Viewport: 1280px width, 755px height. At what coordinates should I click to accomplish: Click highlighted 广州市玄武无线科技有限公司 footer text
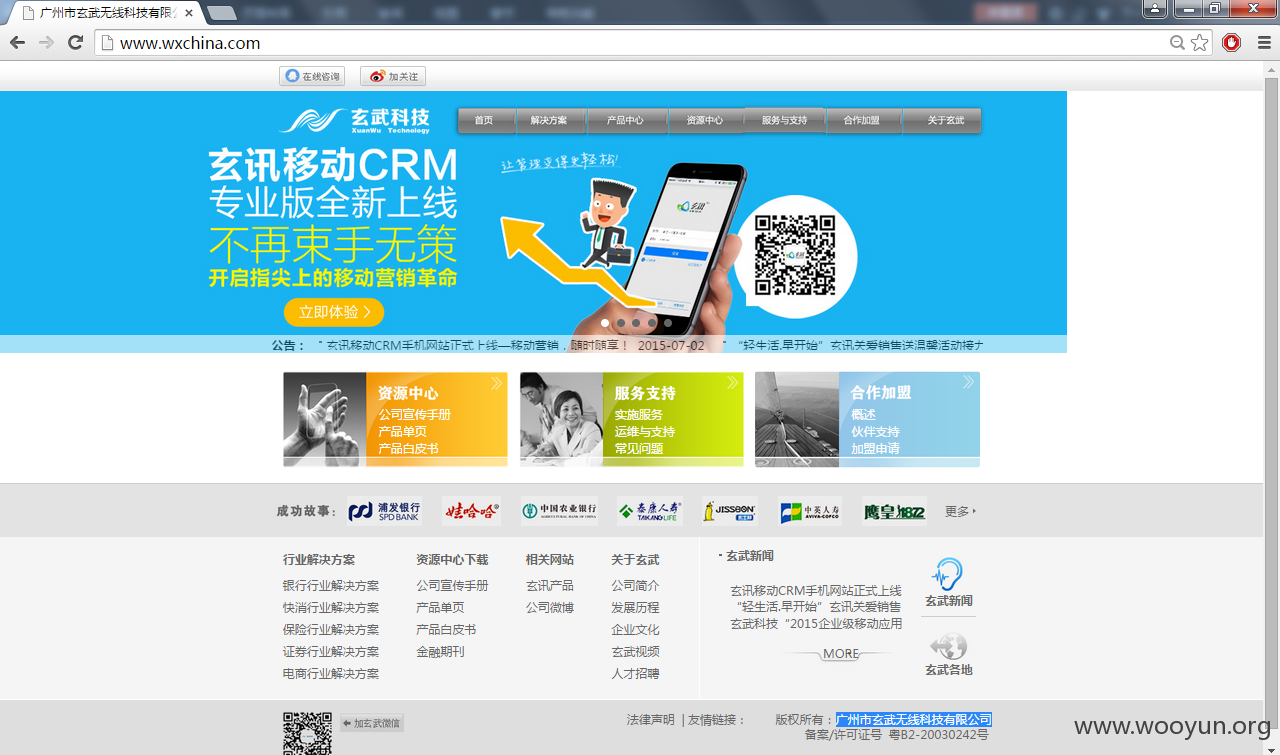click(914, 720)
